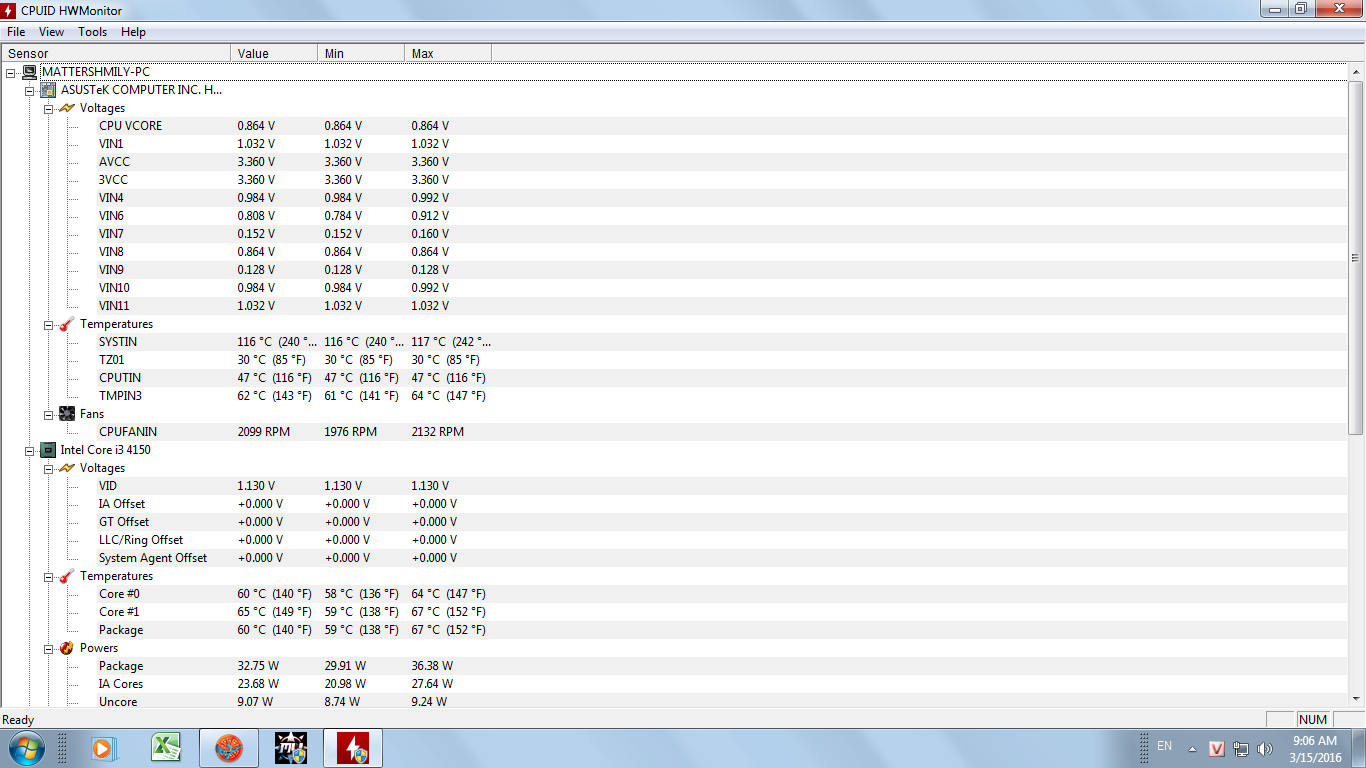This screenshot has width=1366, height=768.
Task: Open the red globe taskbar application
Action: (x=229, y=748)
